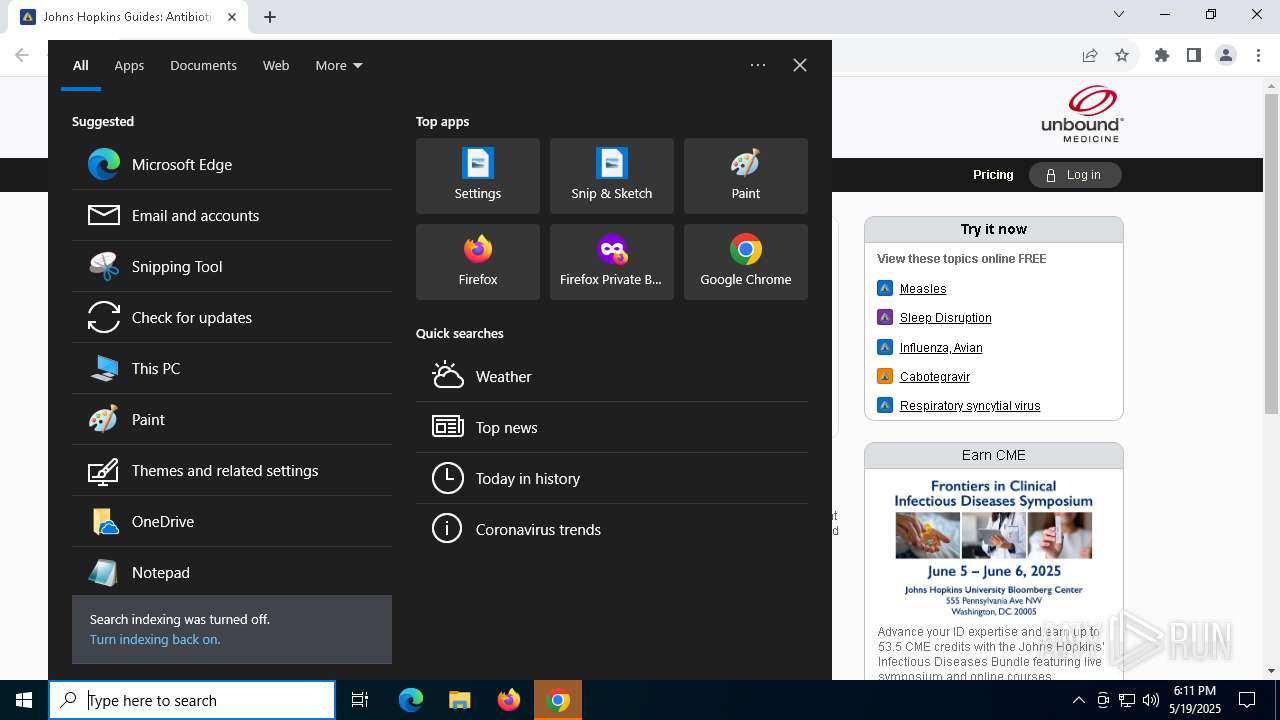Screen dimensions: 1280x720
Task: Launch Firefox Private Browsing tile
Action: tap(612, 262)
